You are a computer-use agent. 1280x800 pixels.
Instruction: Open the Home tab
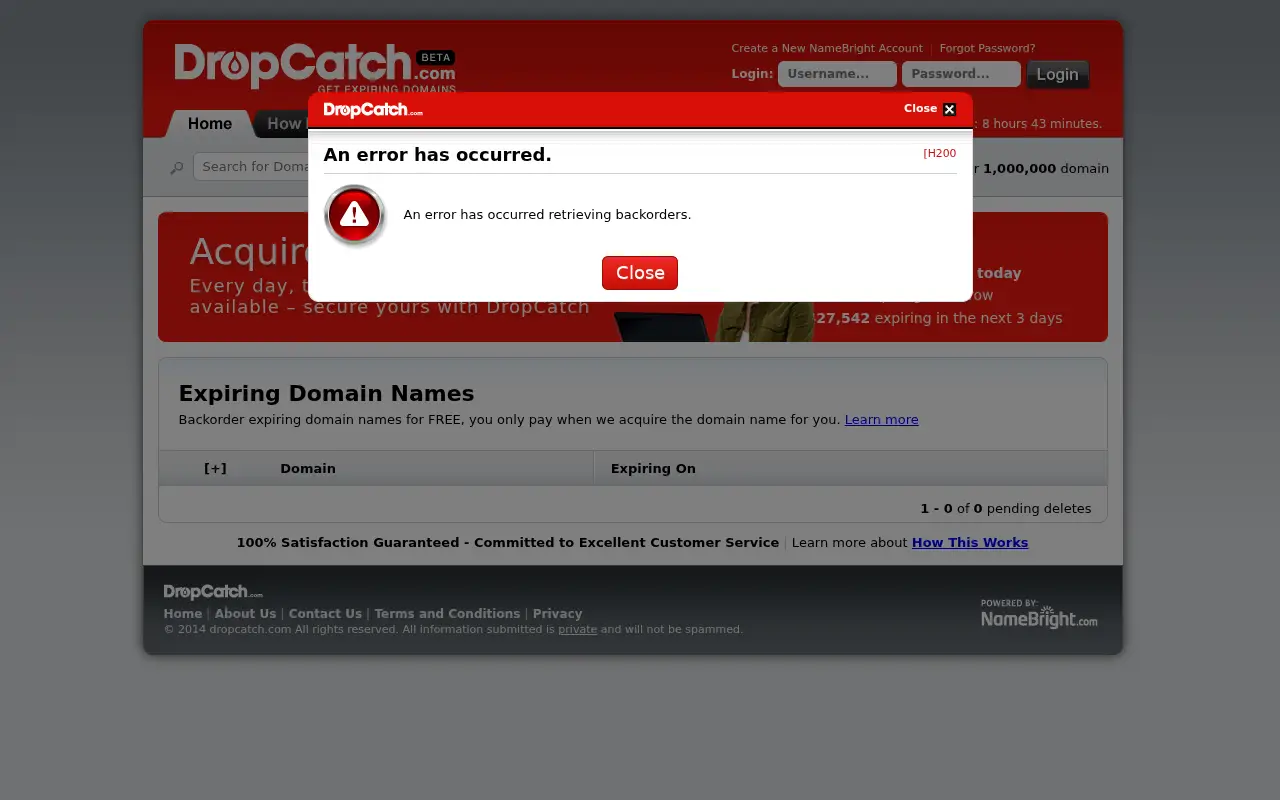coord(210,124)
